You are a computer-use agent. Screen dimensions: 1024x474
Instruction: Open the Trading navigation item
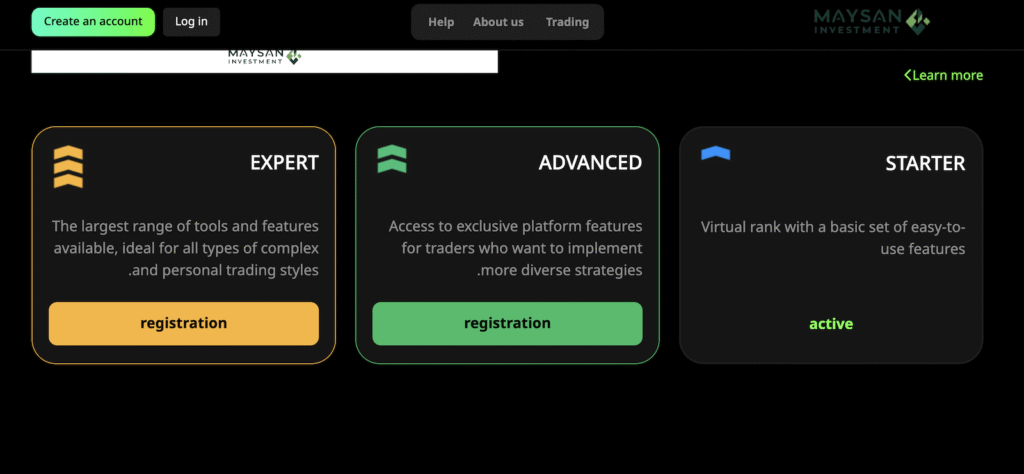(x=567, y=22)
